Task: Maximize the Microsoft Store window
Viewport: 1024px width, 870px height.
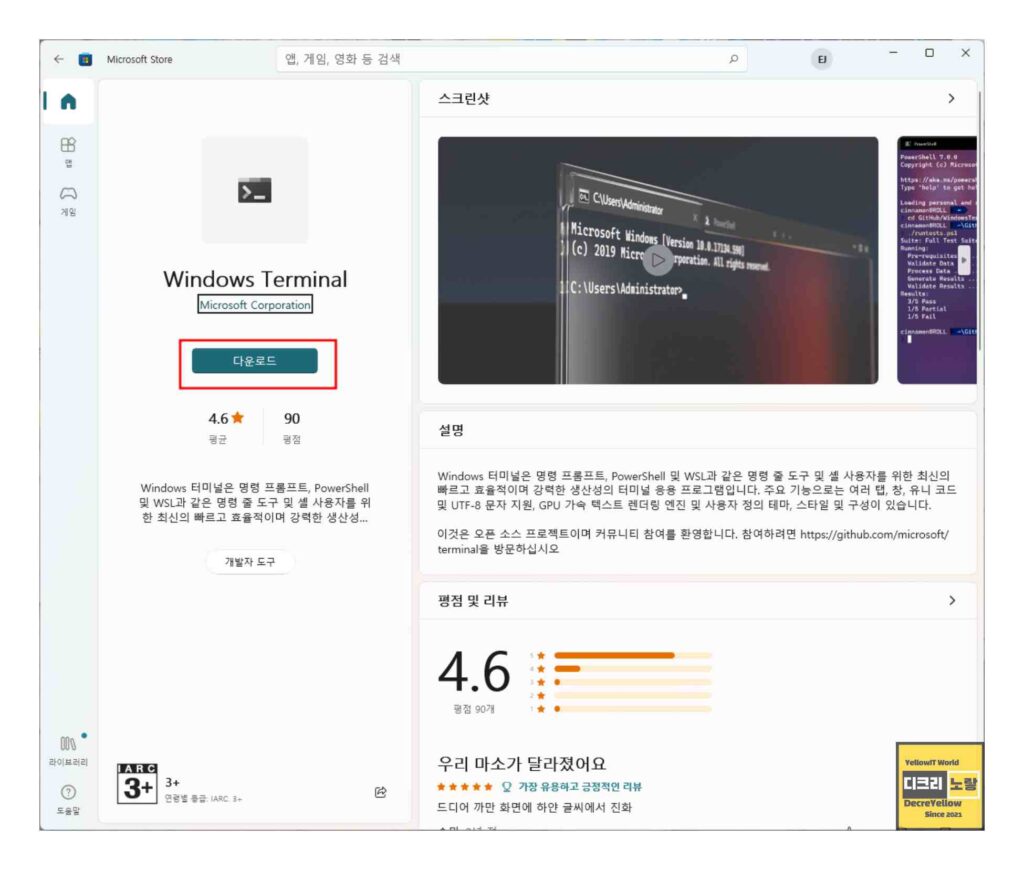Action: 929,53
